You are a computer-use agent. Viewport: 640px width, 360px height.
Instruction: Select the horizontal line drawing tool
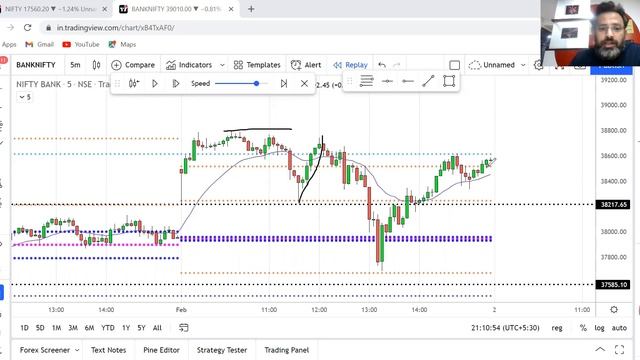(x=387, y=81)
